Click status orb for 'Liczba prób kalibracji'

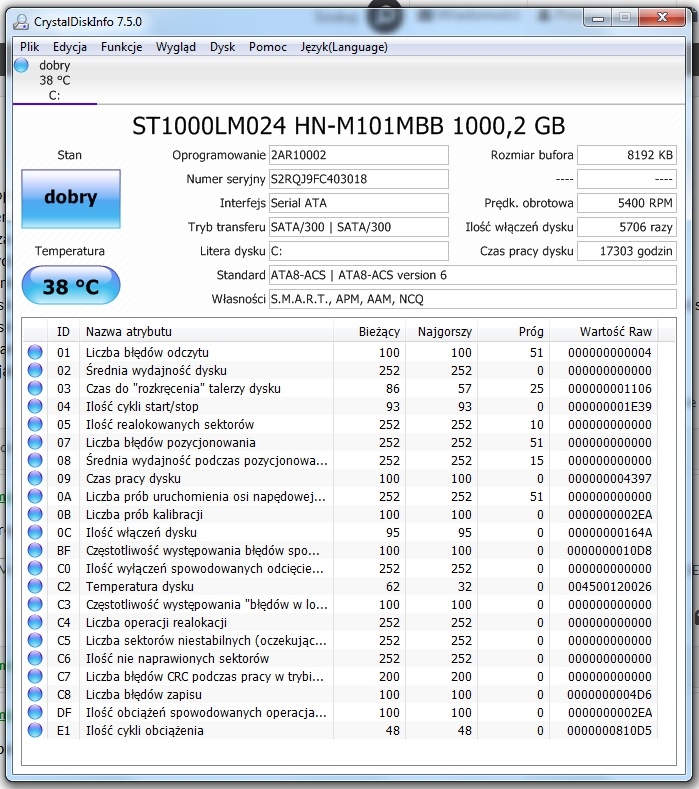pos(35,514)
